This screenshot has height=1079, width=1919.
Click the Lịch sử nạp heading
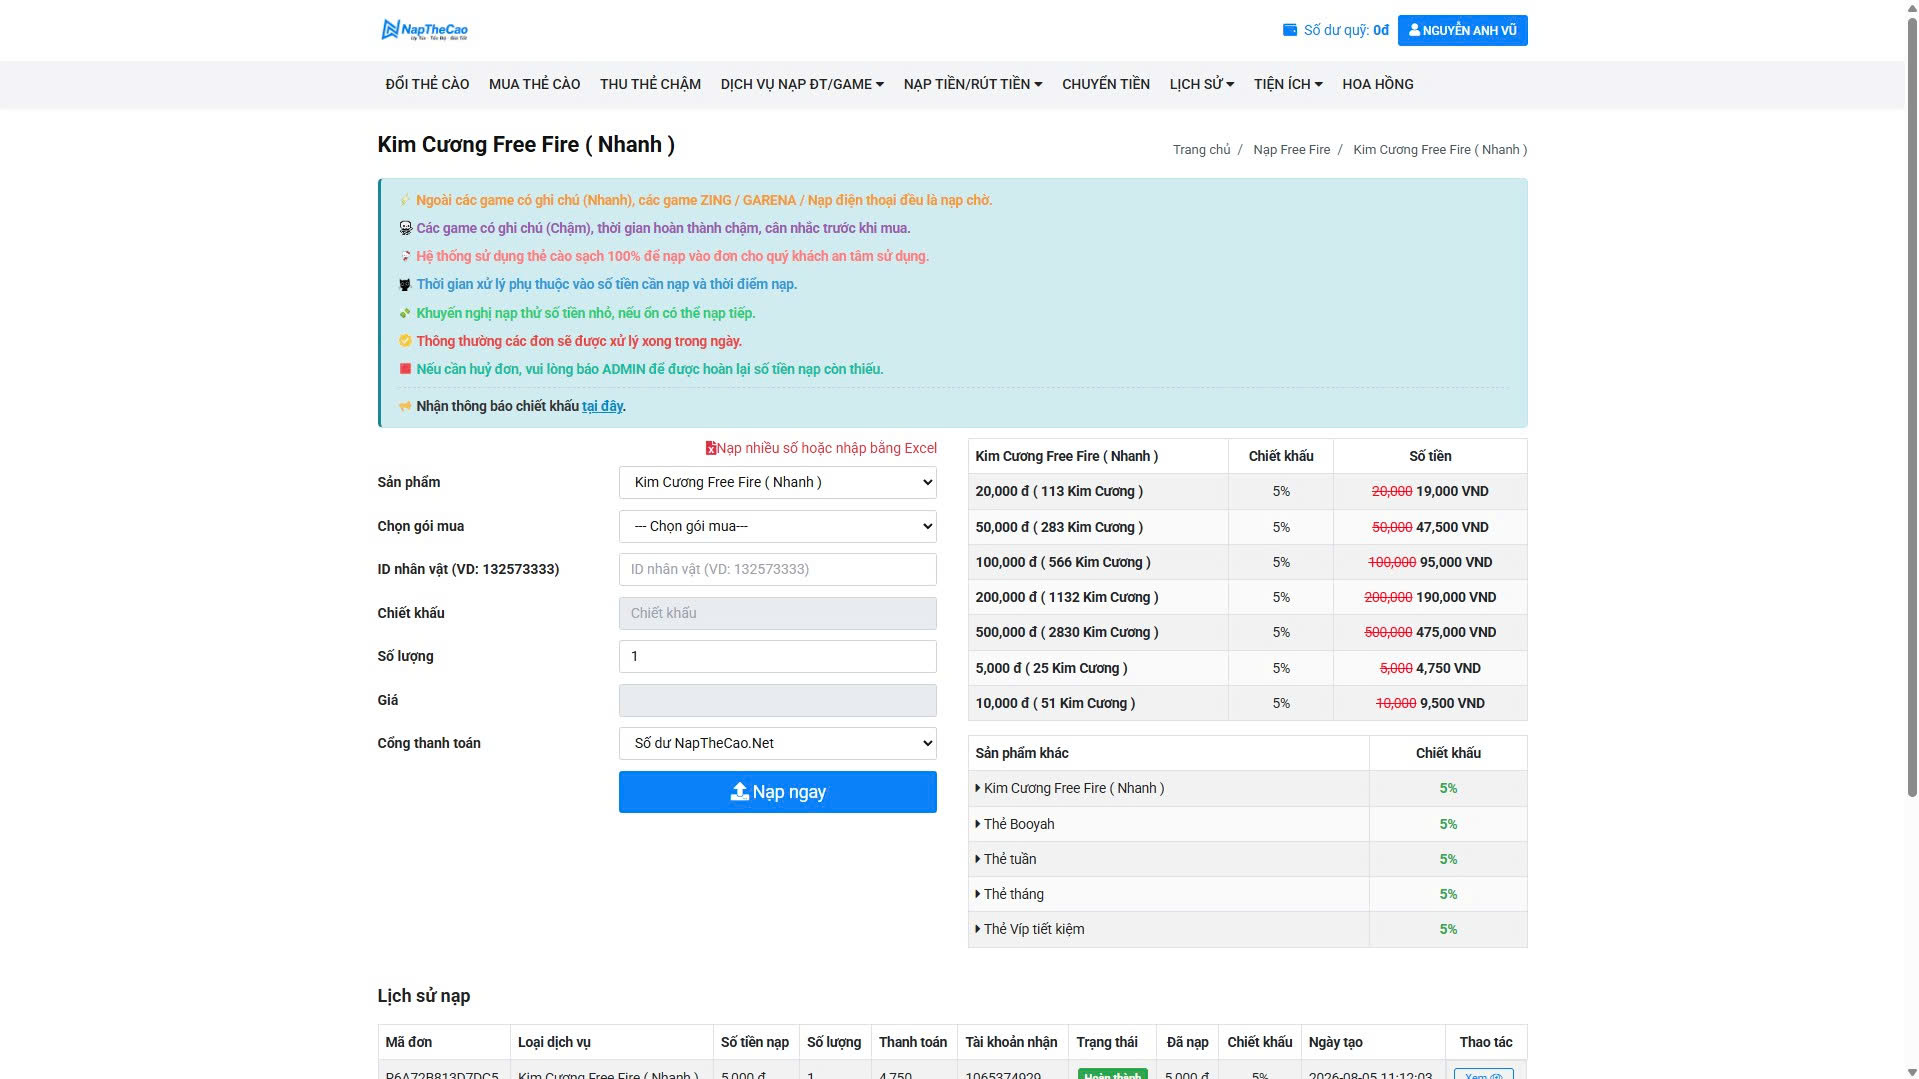pyautogui.click(x=424, y=996)
